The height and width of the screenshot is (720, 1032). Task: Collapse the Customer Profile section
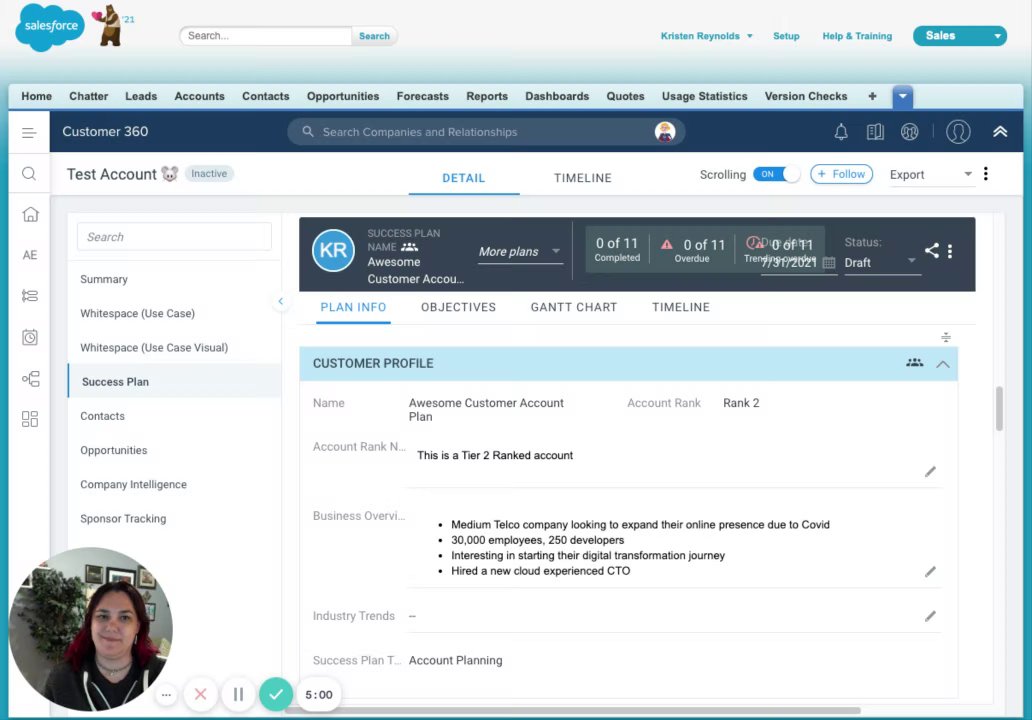[x=942, y=364]
